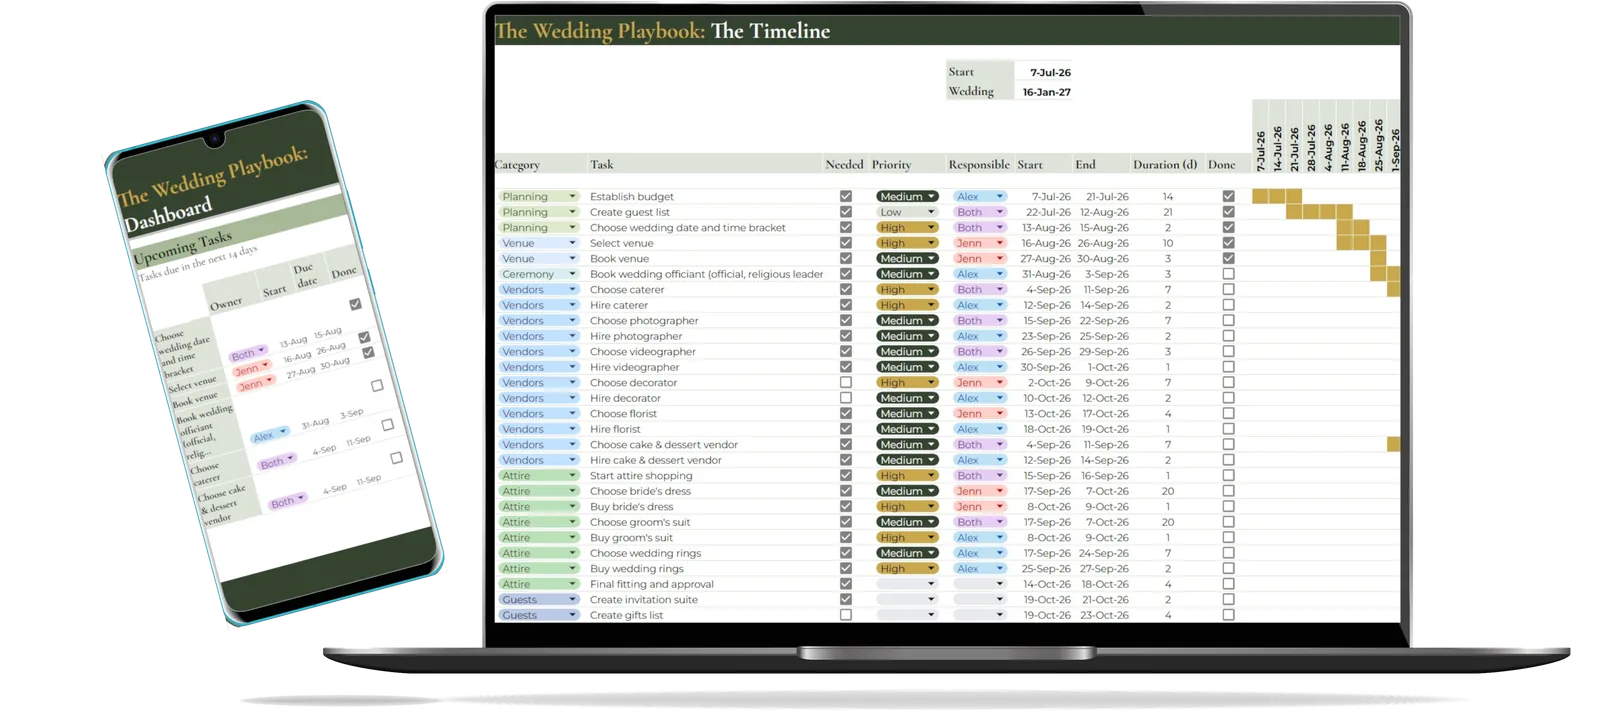Click the 1-Sep-26 Gantt column header
This screenshot has height=711, width=1600.
[1395, 149]
